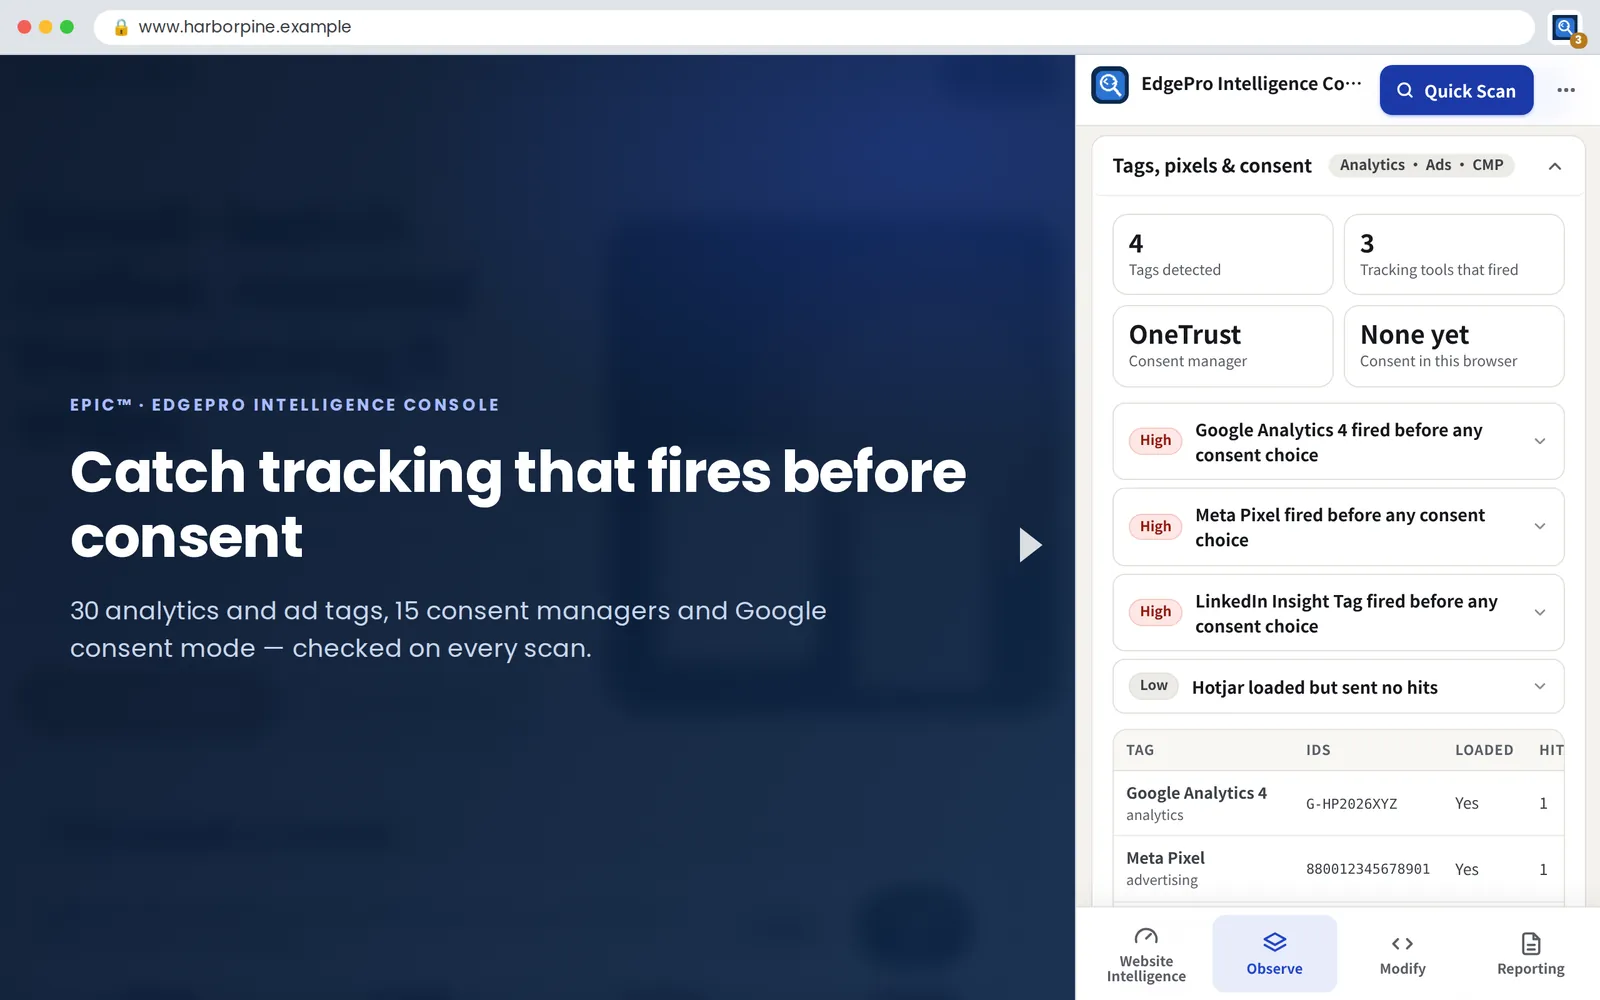Click the EdgePro extension icon in browser toolbar
The height and width of the screenshot is (1000, 1600).
[1565, 27]
